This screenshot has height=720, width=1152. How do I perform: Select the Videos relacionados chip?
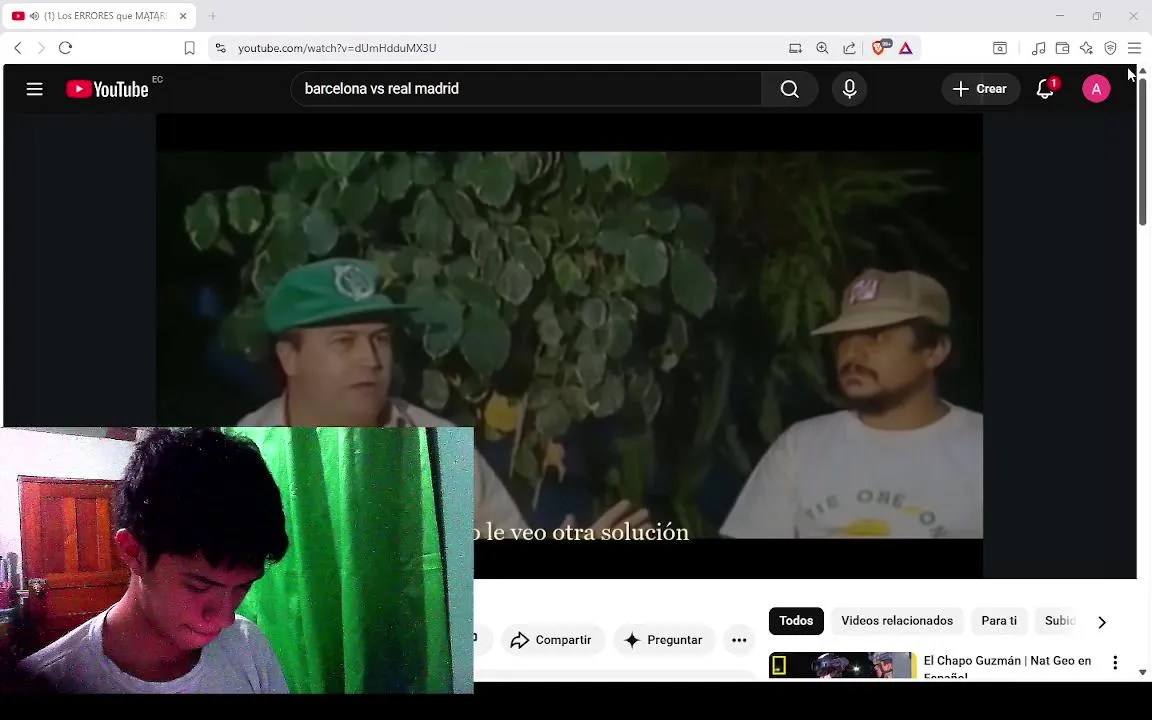tap(897, 621)
